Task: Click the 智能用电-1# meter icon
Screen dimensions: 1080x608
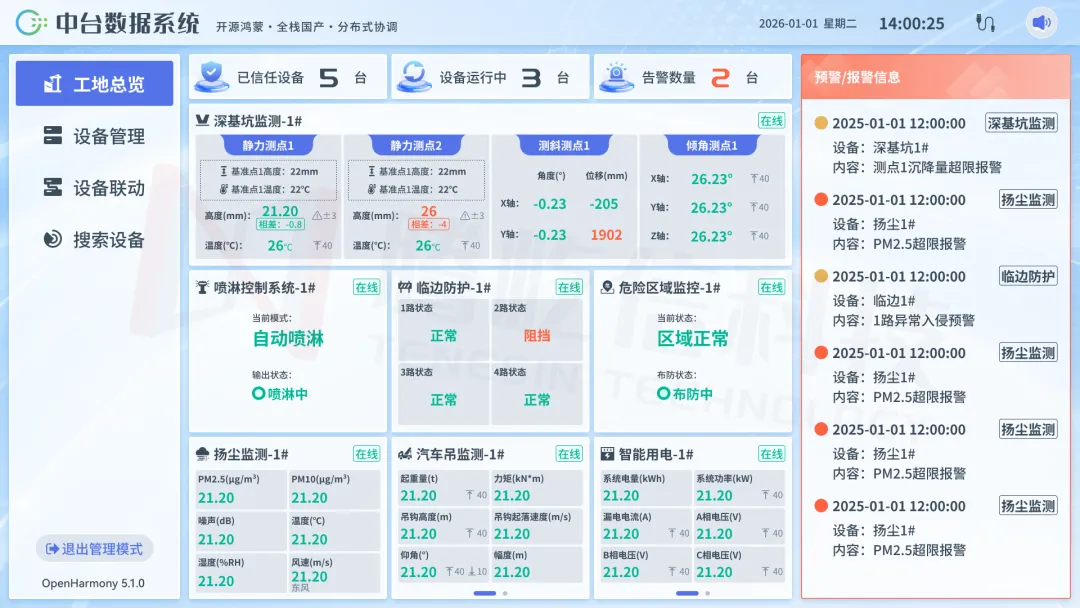Action: [607, 454]
